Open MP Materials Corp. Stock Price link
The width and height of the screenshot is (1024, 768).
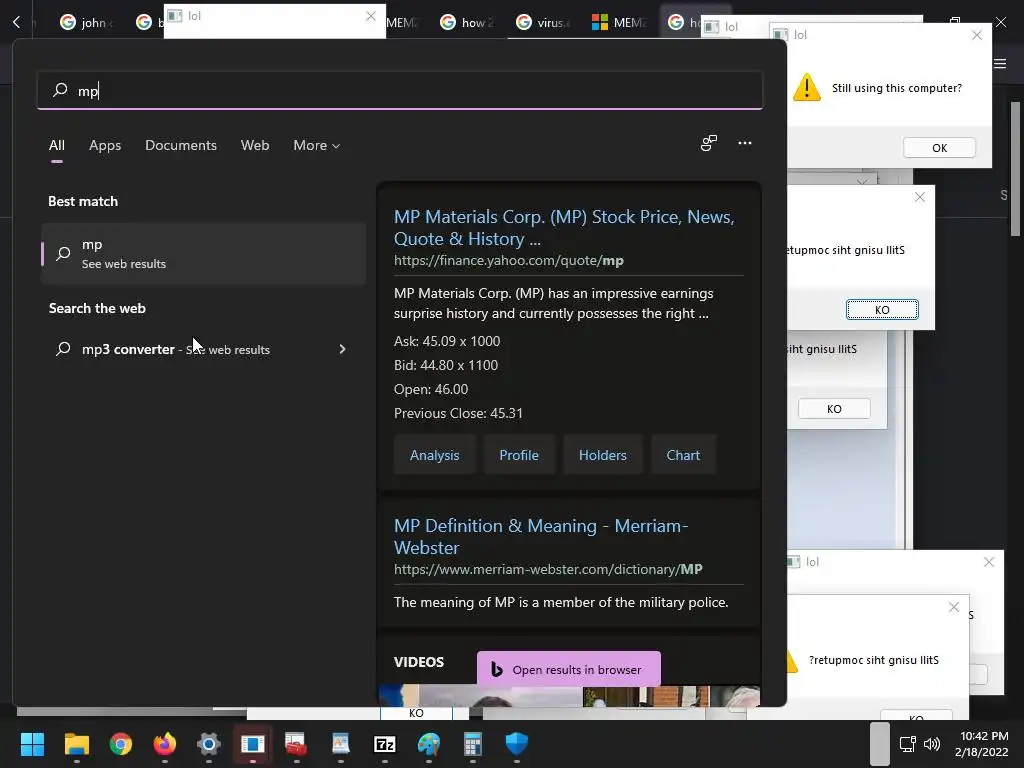(x=564, y=227)
